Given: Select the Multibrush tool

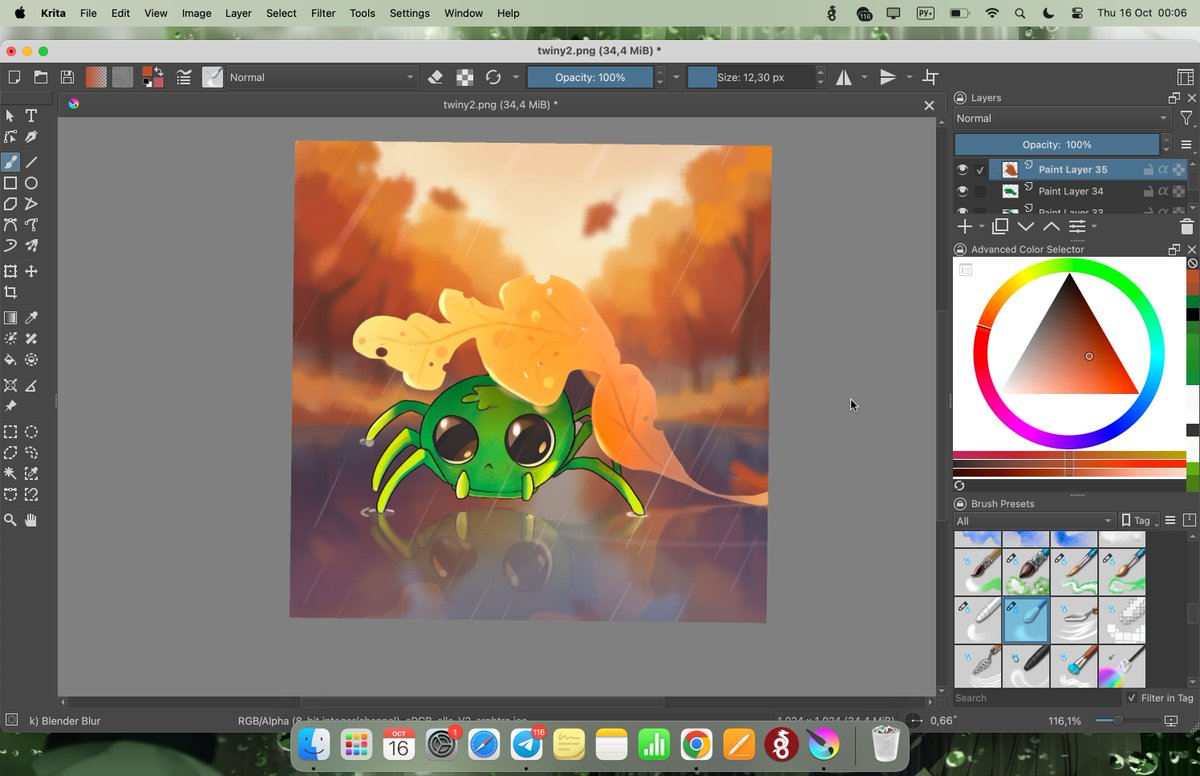Looking at the screenshot, I should coord(31,245).
